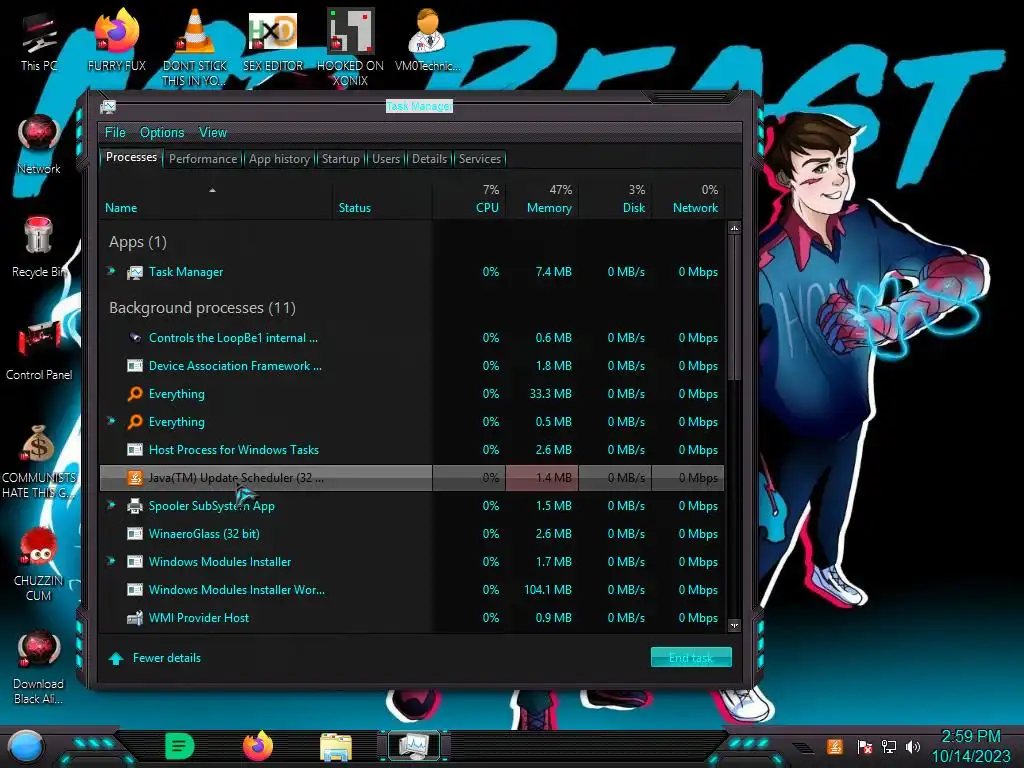The height and width of the screenshot is (768, 1024).
Task: Switch to the Services tab
Action: pyautogui.click(x=480, y=159)
